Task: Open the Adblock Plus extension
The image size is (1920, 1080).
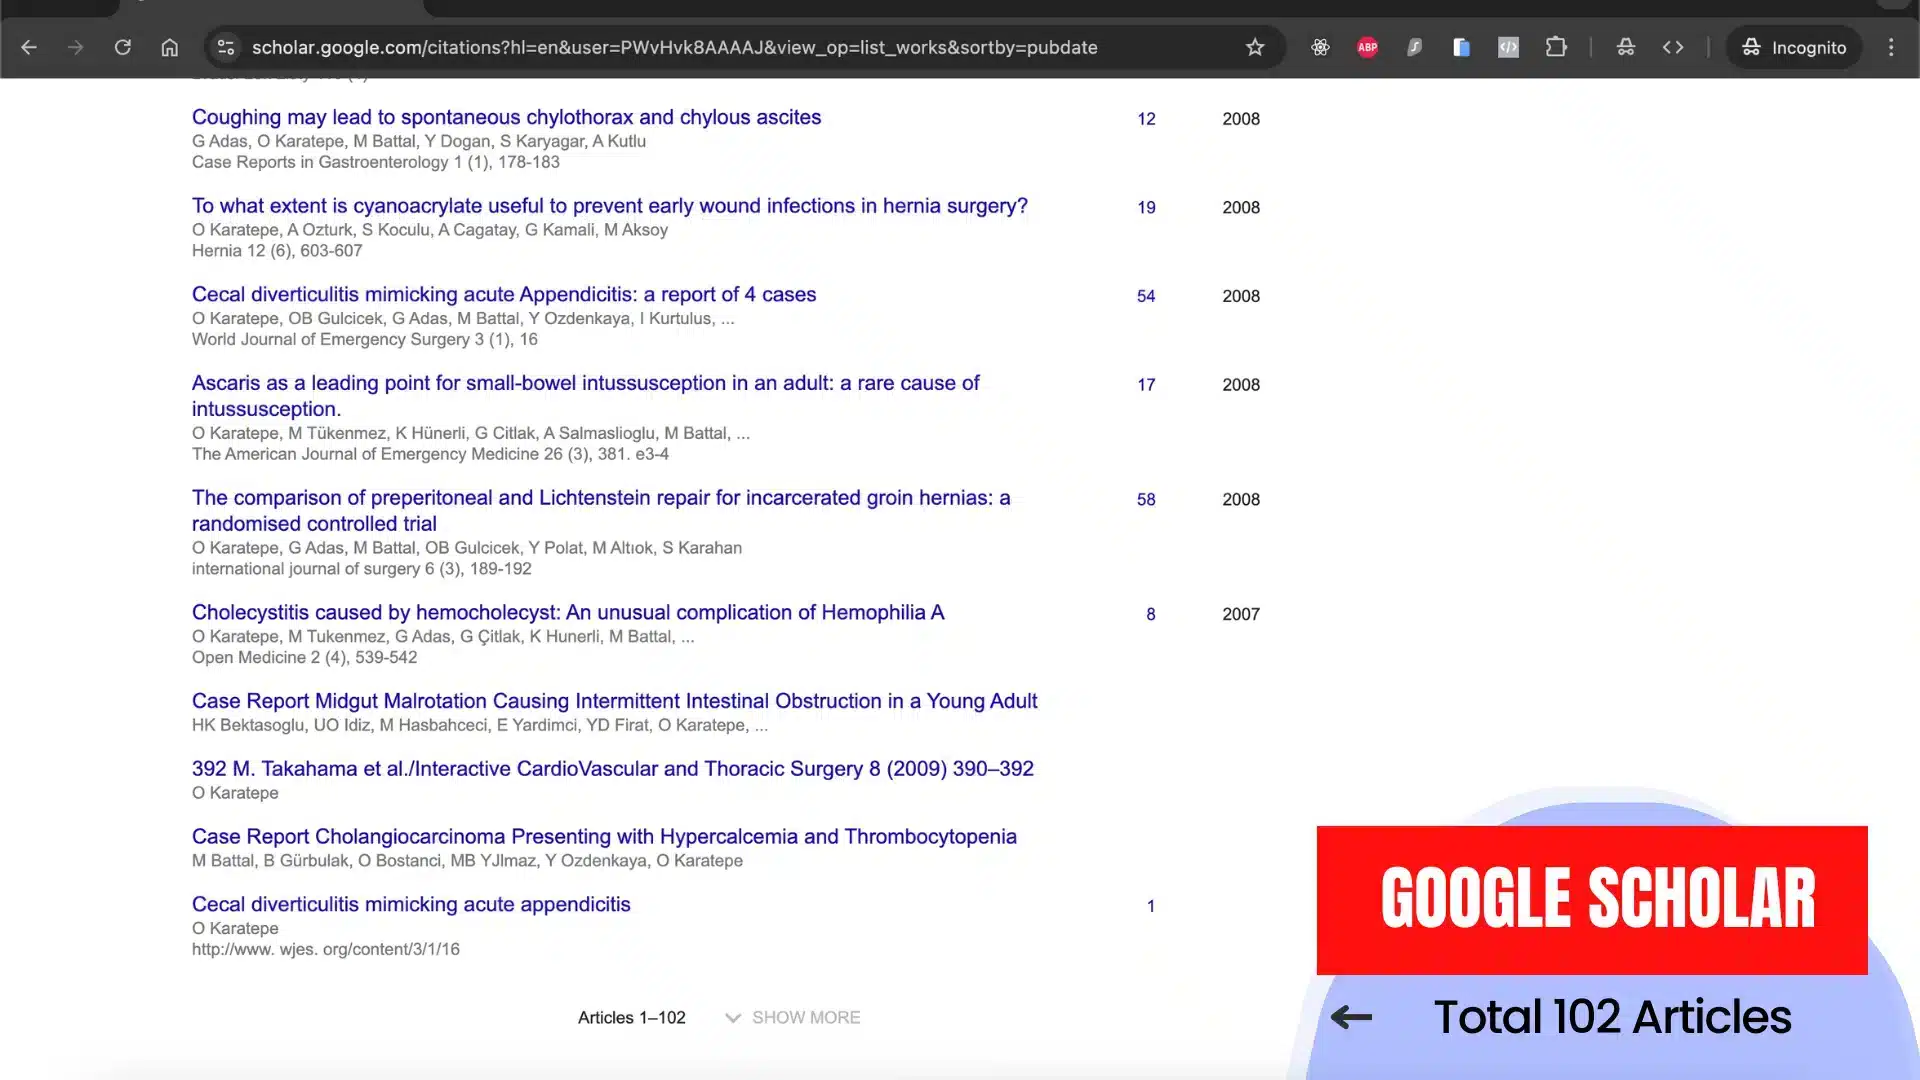Action: tap(1367, 47)
